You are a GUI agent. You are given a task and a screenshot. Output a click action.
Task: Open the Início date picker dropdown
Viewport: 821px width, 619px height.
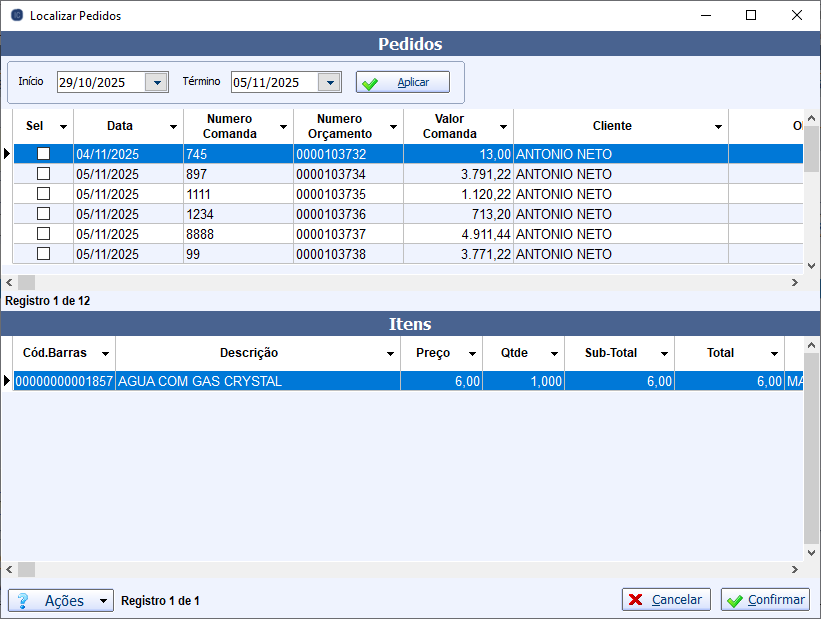156,83
